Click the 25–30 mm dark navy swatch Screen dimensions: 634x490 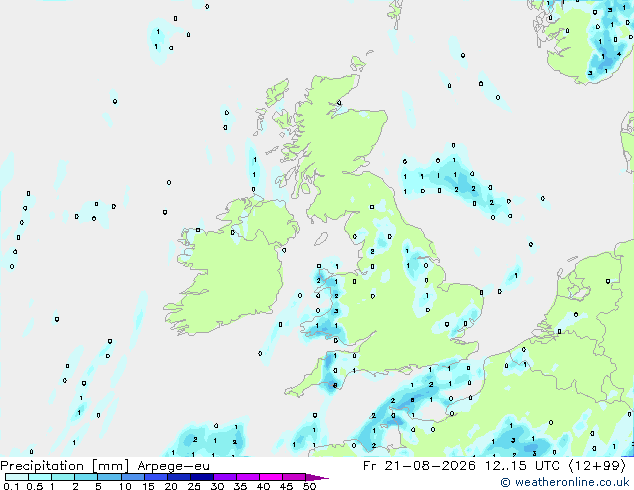(x=202, y=477)
